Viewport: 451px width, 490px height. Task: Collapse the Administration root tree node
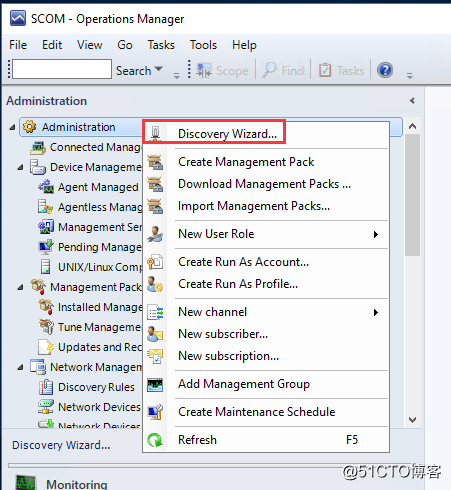point(12,127)
